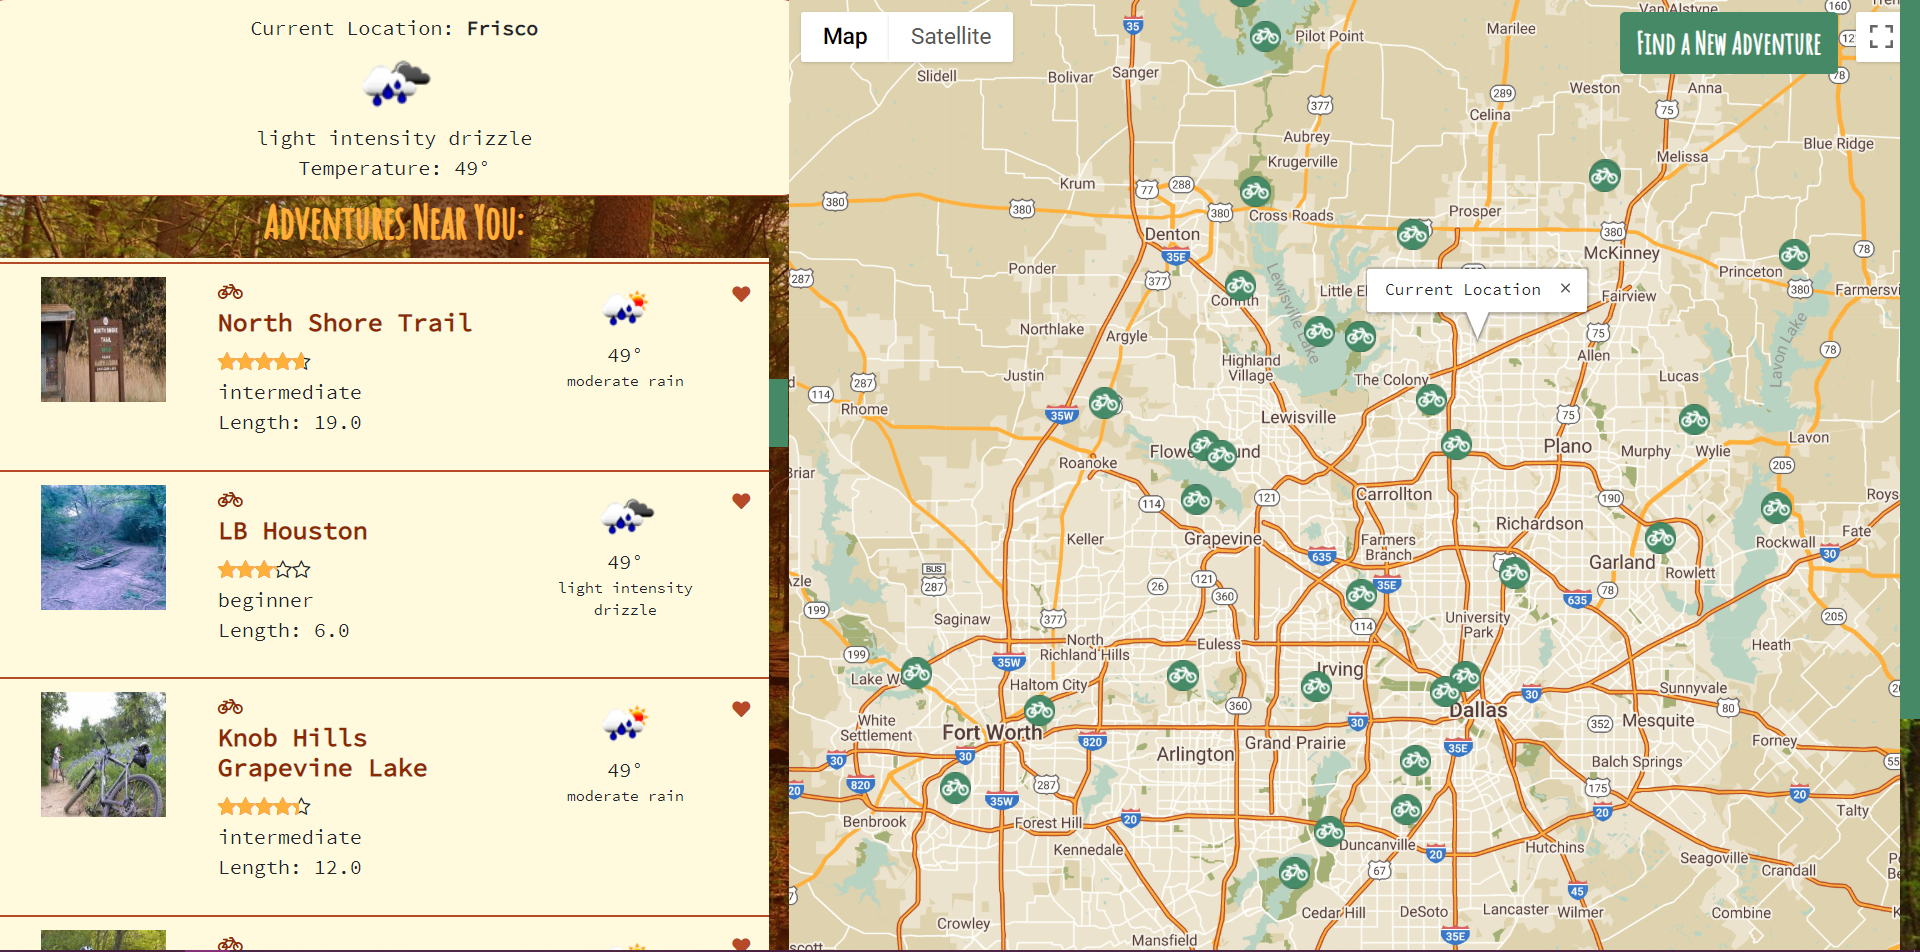This screenshot has height=952, width=1920.
Task: Favorite the North Shore Trail heart icon
Action: click(741, 294)
